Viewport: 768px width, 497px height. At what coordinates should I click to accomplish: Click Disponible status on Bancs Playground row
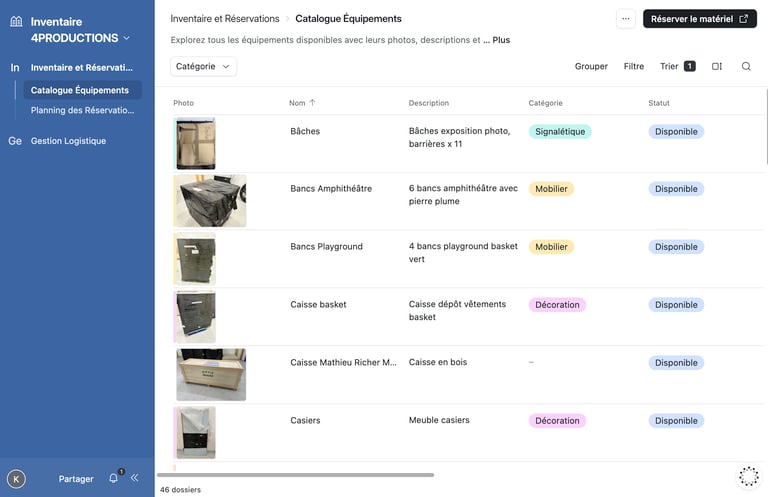[x=676, y=247]
